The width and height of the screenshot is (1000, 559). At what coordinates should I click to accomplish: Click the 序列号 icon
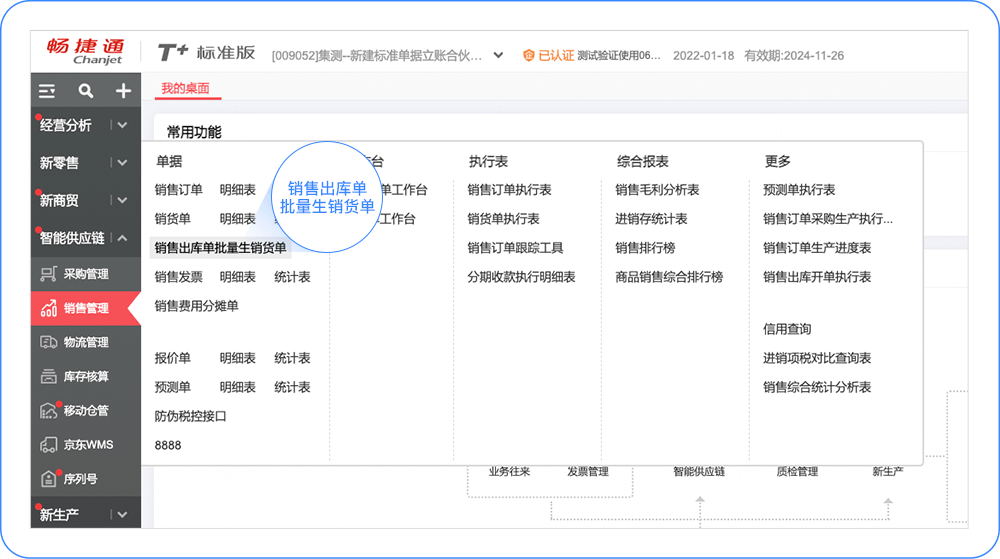(48, 479)
